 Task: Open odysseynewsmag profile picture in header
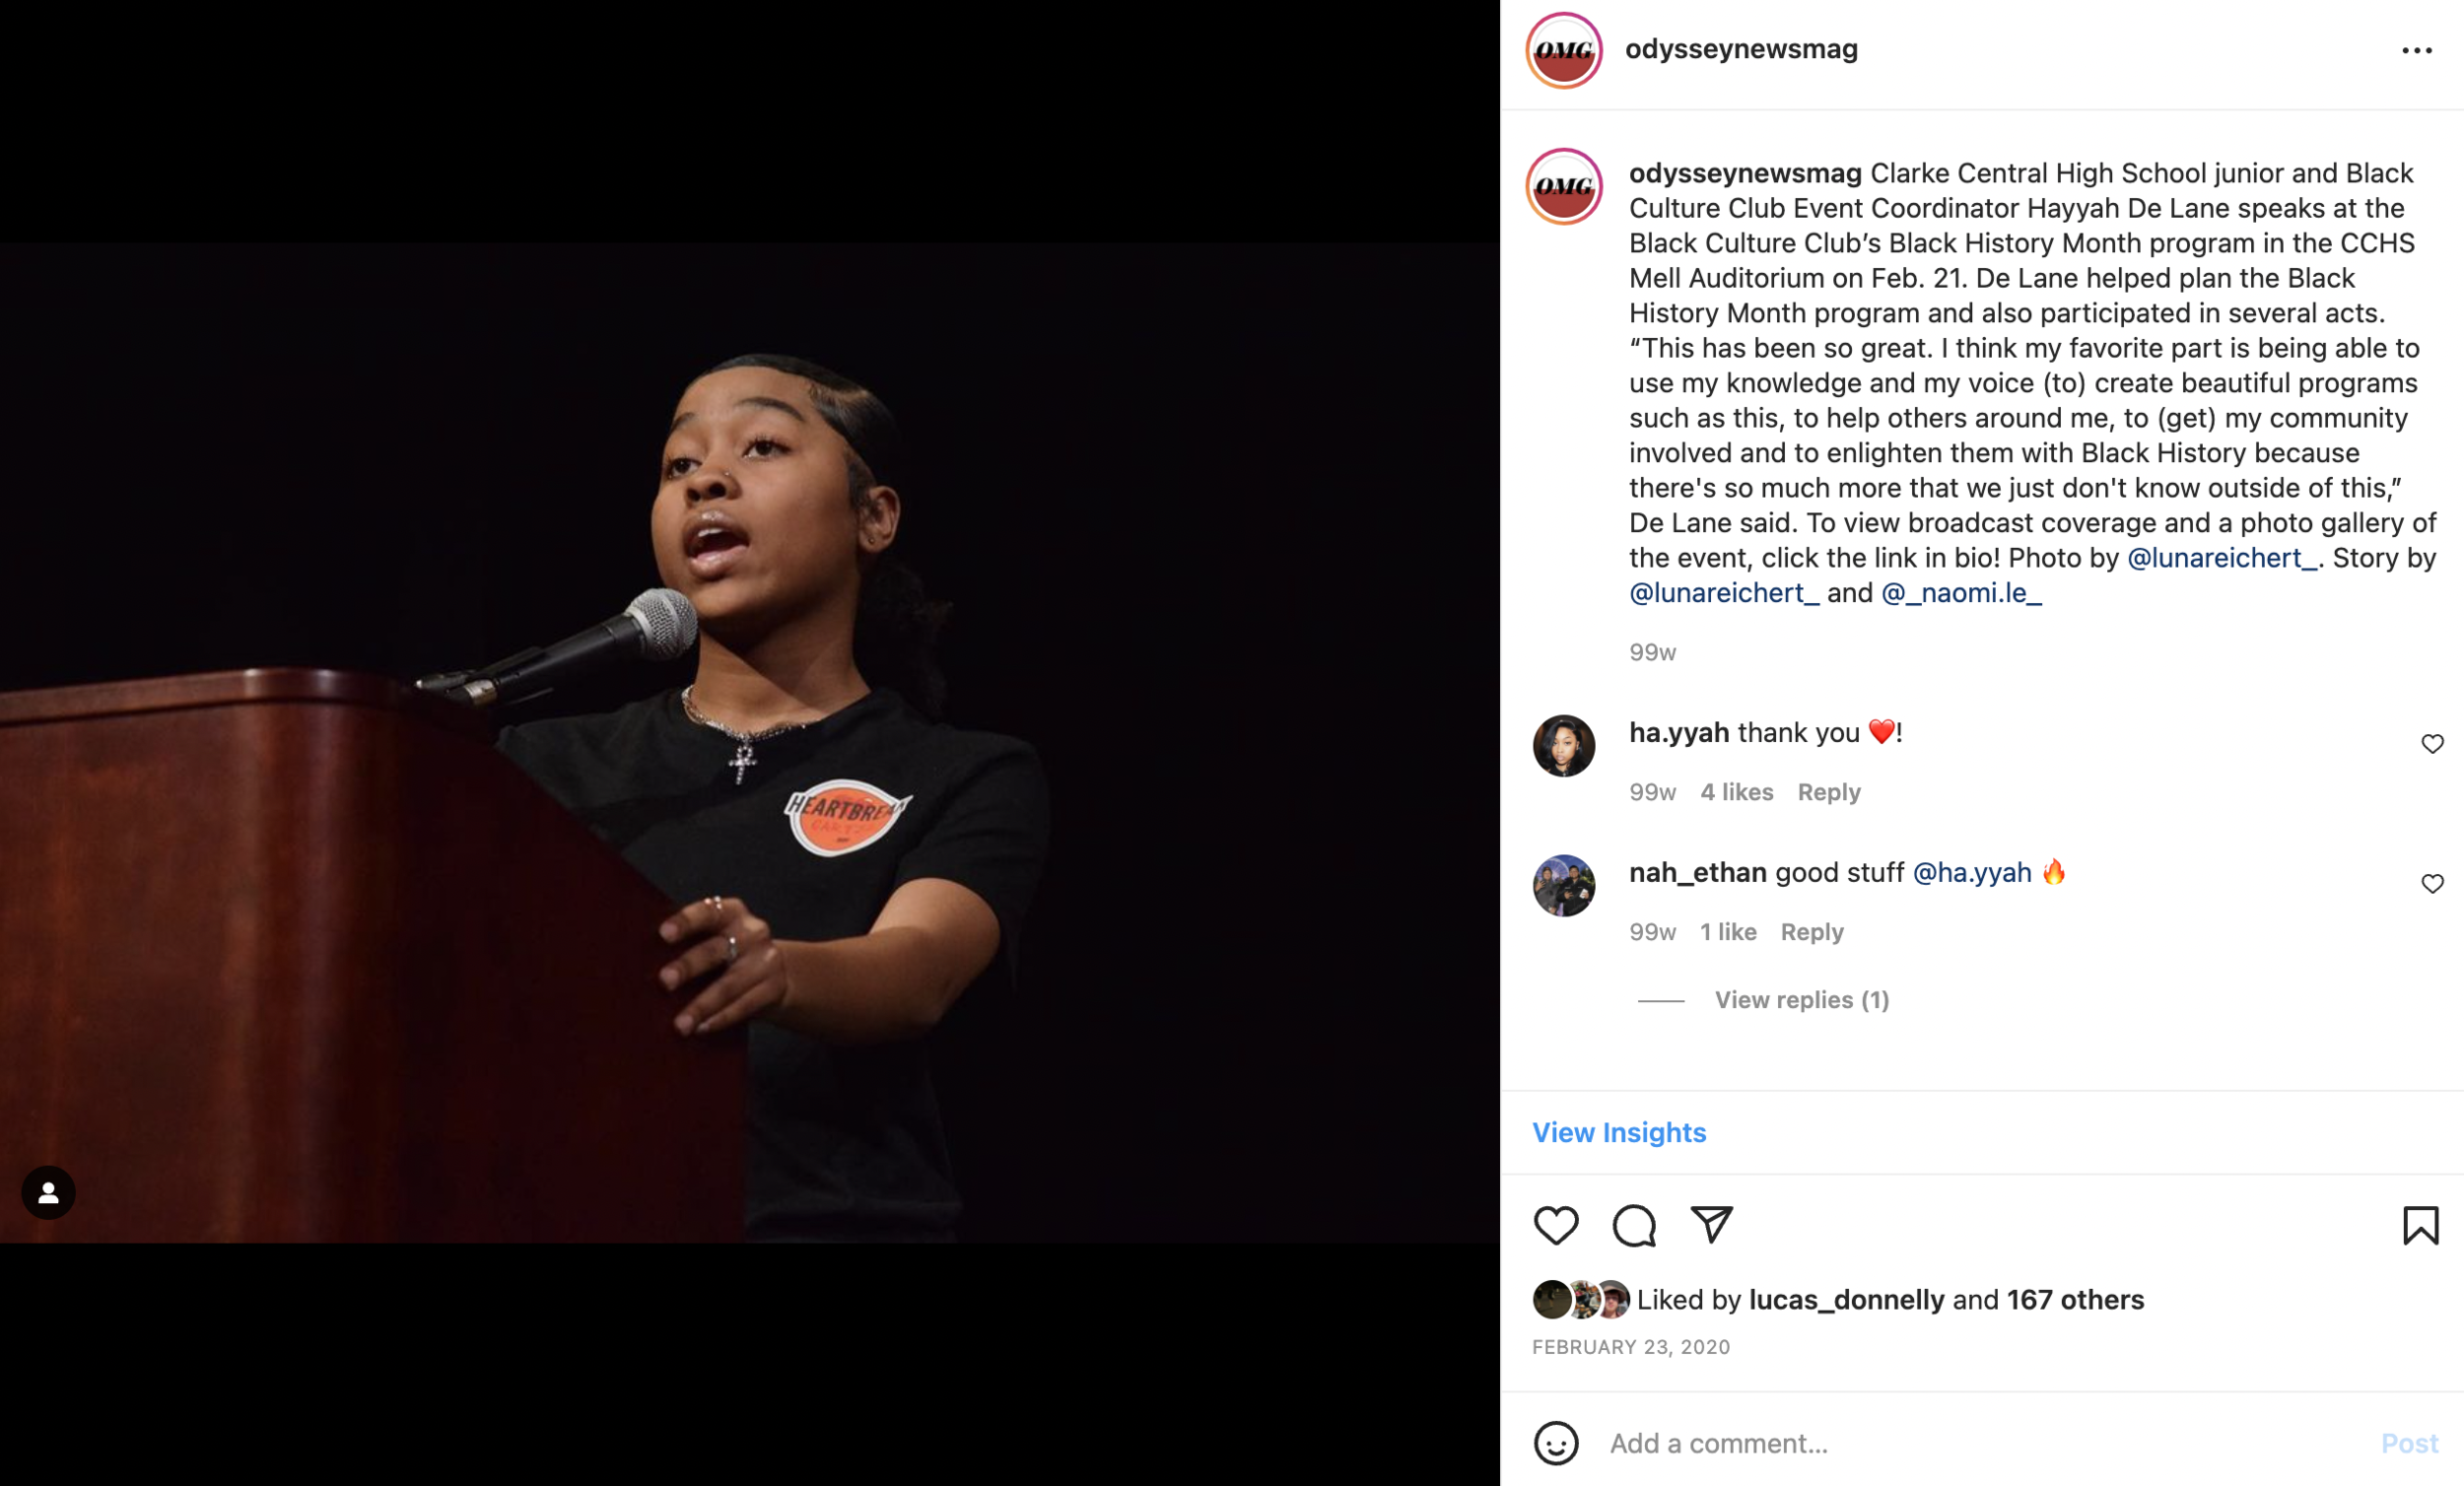point(1564,50)
